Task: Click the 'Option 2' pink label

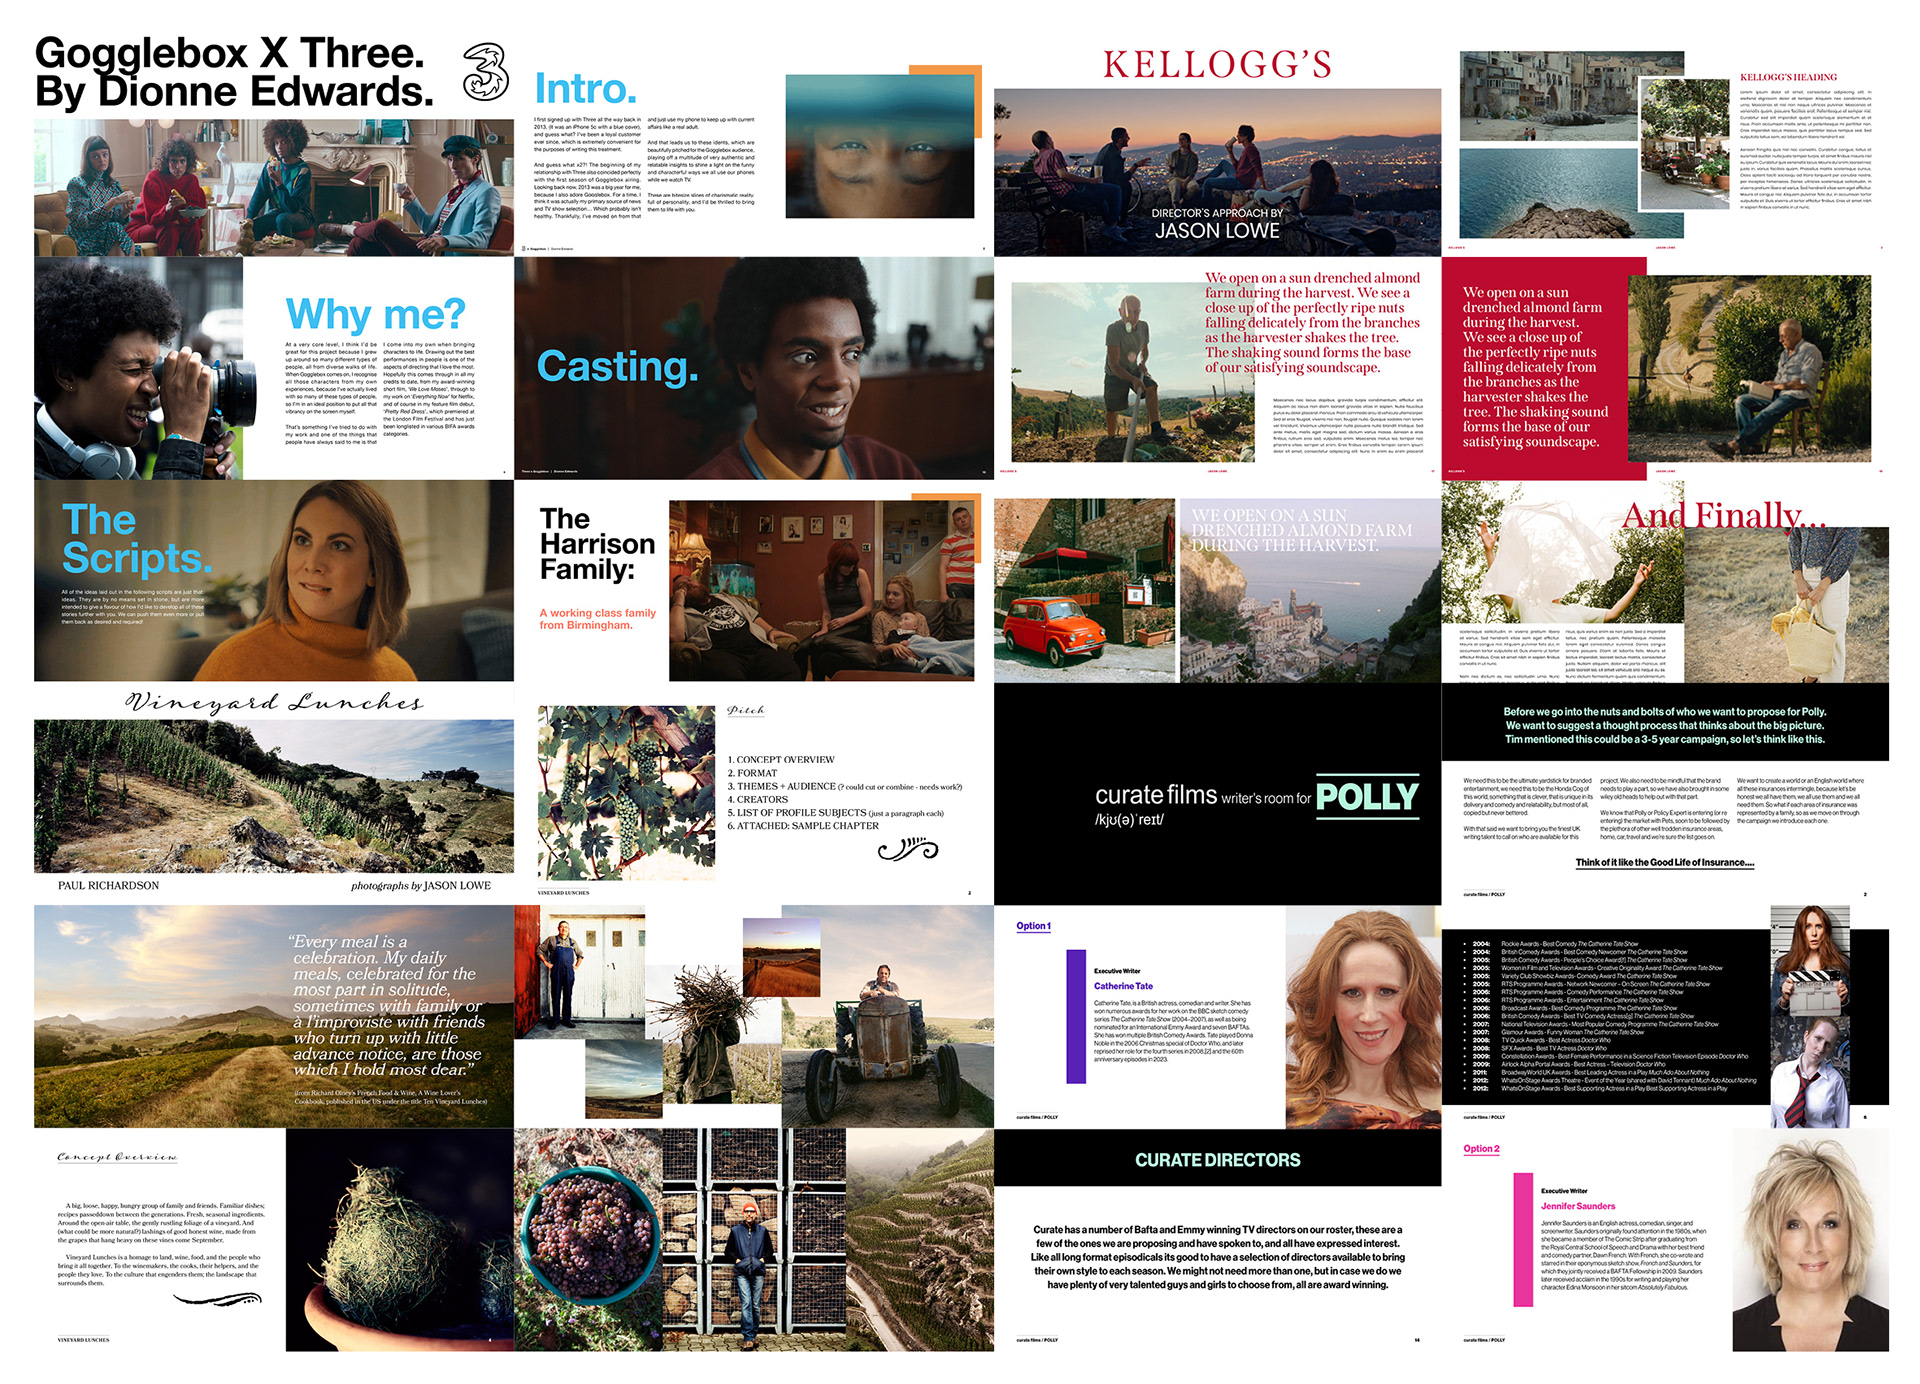Action: point(1481,1149)
